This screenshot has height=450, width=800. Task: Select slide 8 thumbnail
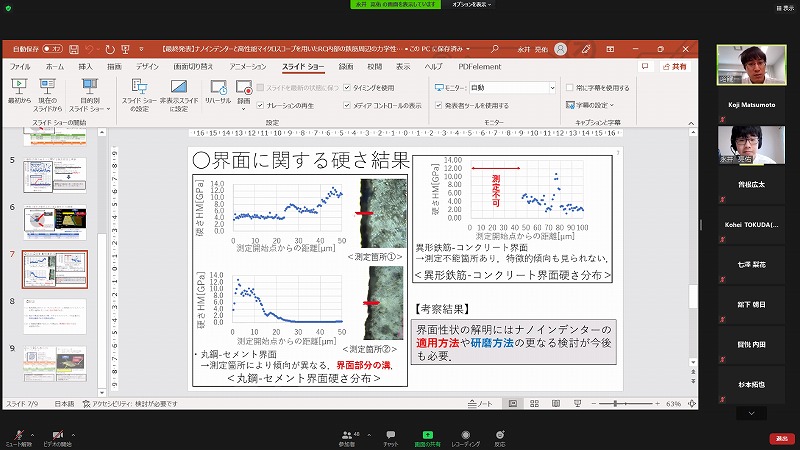[x=55, y=316]
